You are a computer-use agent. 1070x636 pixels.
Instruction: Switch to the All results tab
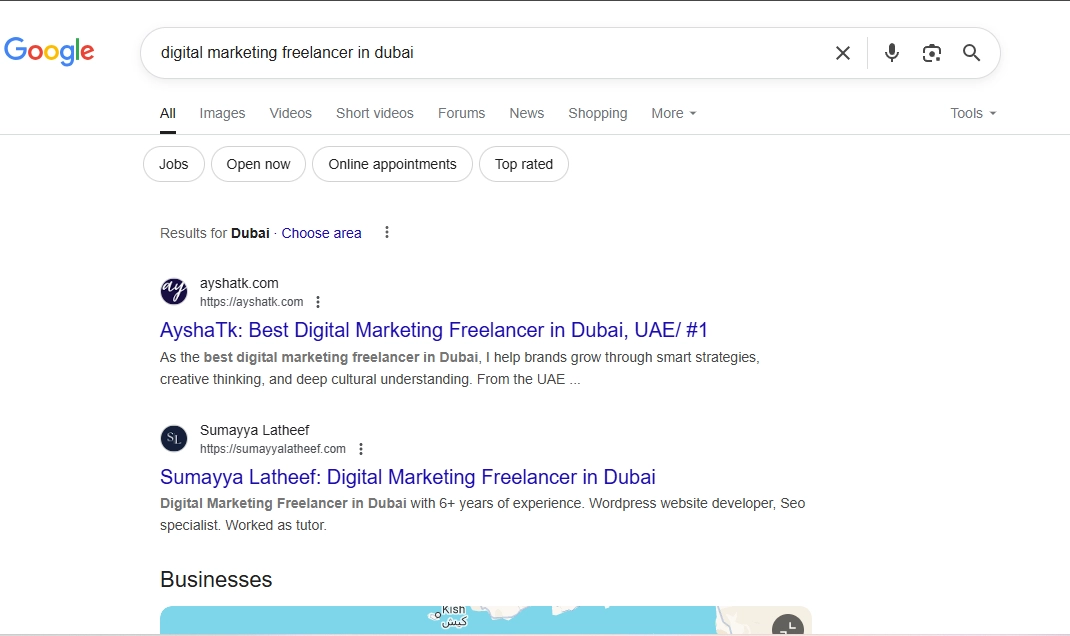click(168, 113)
